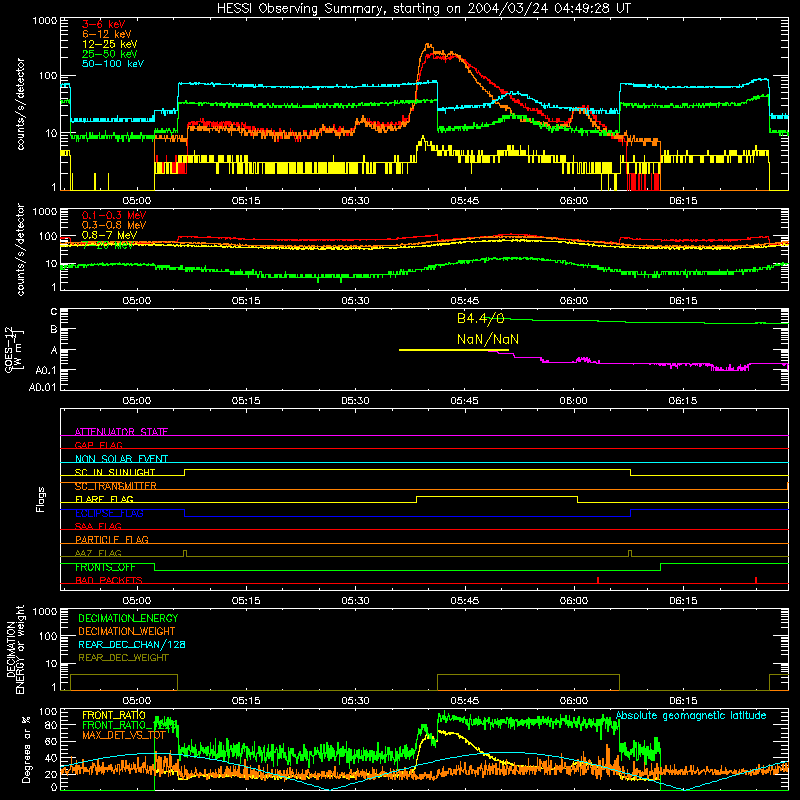Image resolution: width=800 pixels, height=800 pixels.
Task: Select the REAR_DEC_WEIGHT legend label
Action: click(x=123, y=658)
